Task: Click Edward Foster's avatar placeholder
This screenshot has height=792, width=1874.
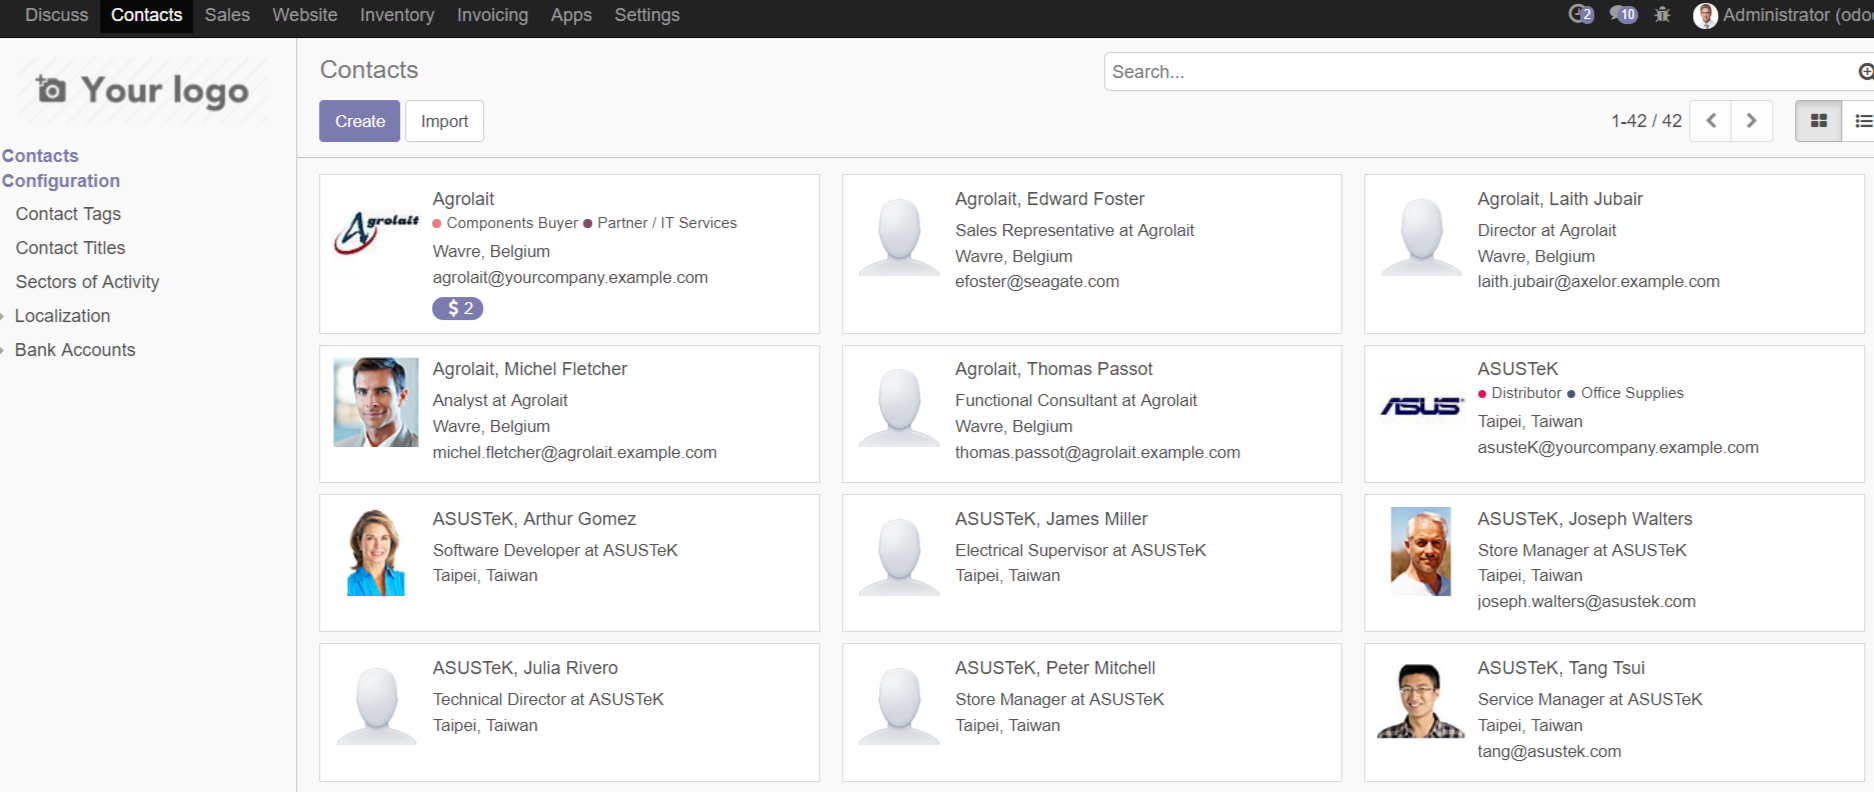Action: pyautogui.click(x=899, y=237)
